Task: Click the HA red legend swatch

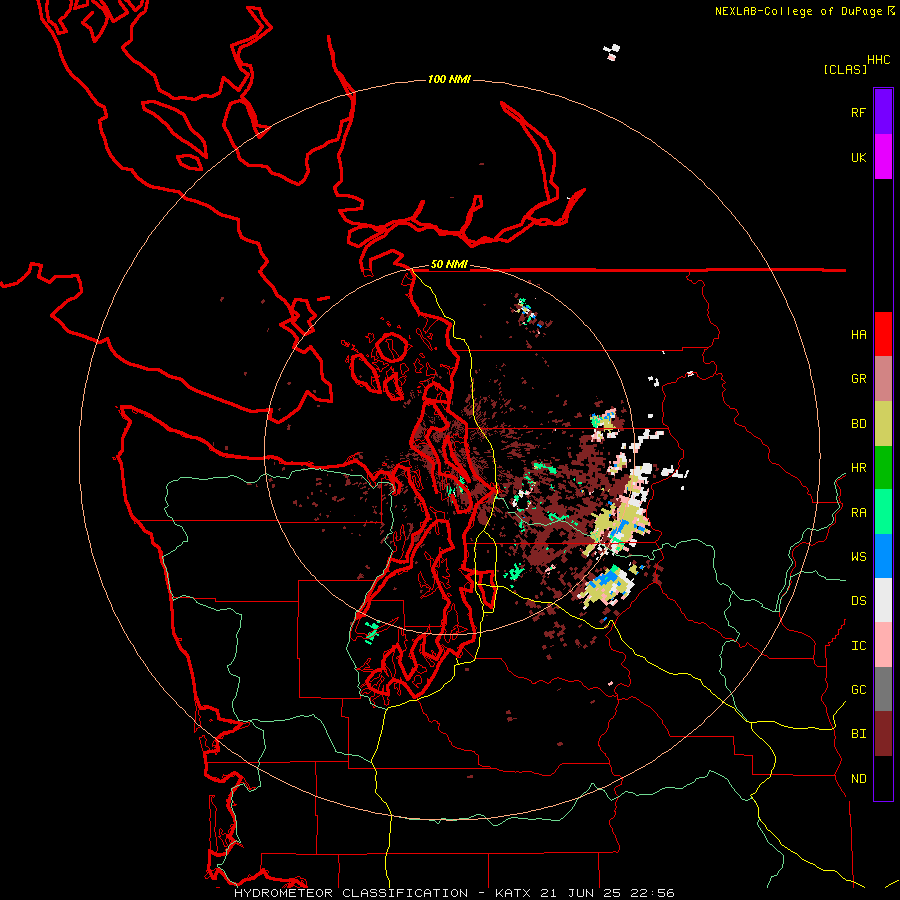Action: tap(883, 334)
